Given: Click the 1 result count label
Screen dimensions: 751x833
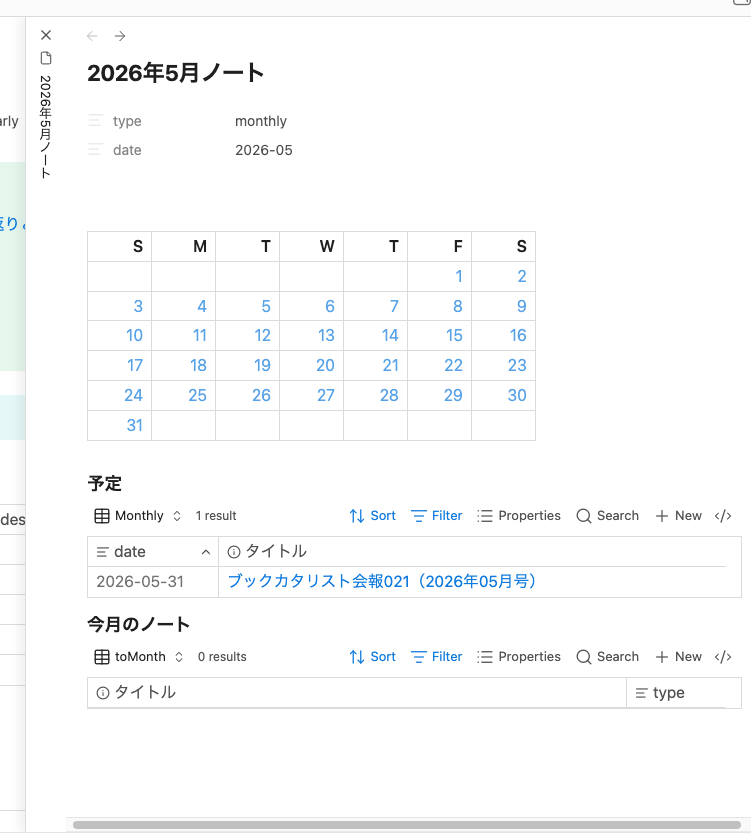Looking at the screenshot, I should 216,516.
